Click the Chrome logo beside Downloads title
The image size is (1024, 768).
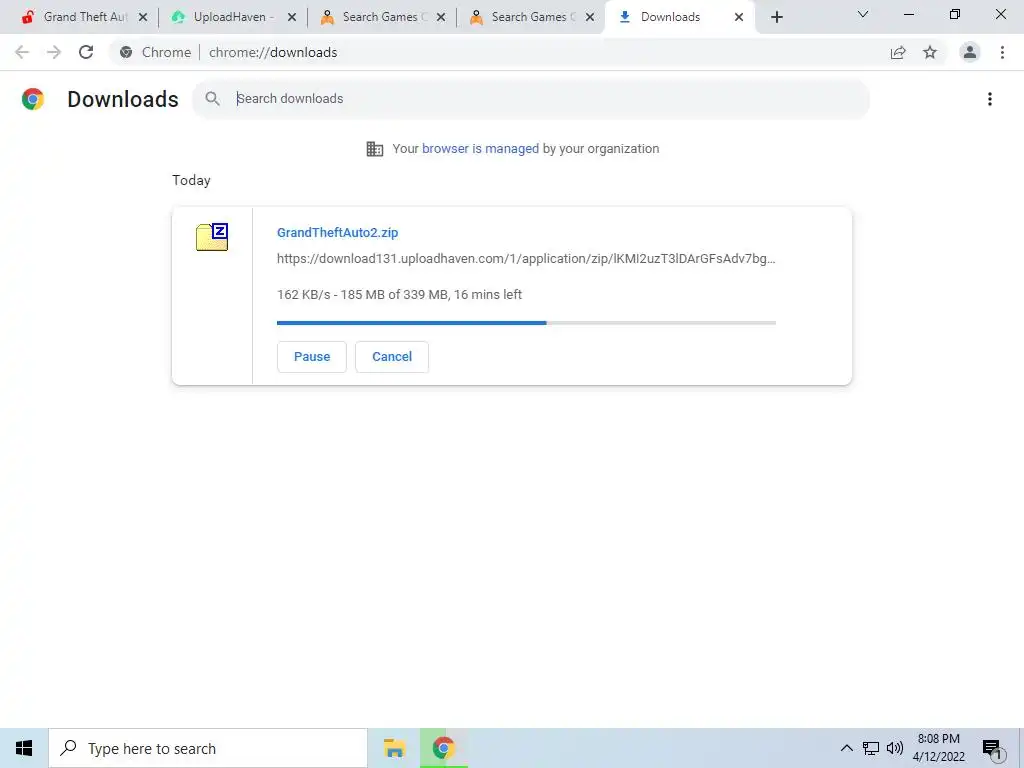(x=33, y=99)
